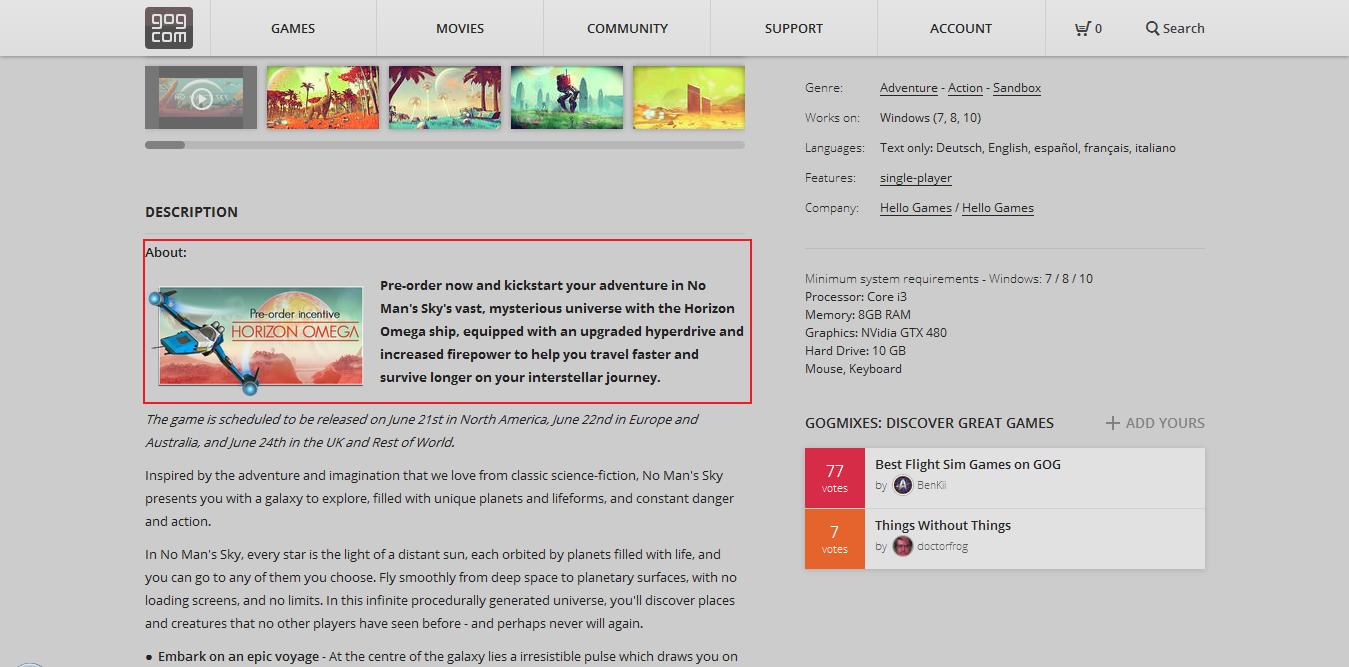The width and height of the screenshot is (1349, 667).
Task: Open the BenKii user profile name
Action: tap(932, 485)
